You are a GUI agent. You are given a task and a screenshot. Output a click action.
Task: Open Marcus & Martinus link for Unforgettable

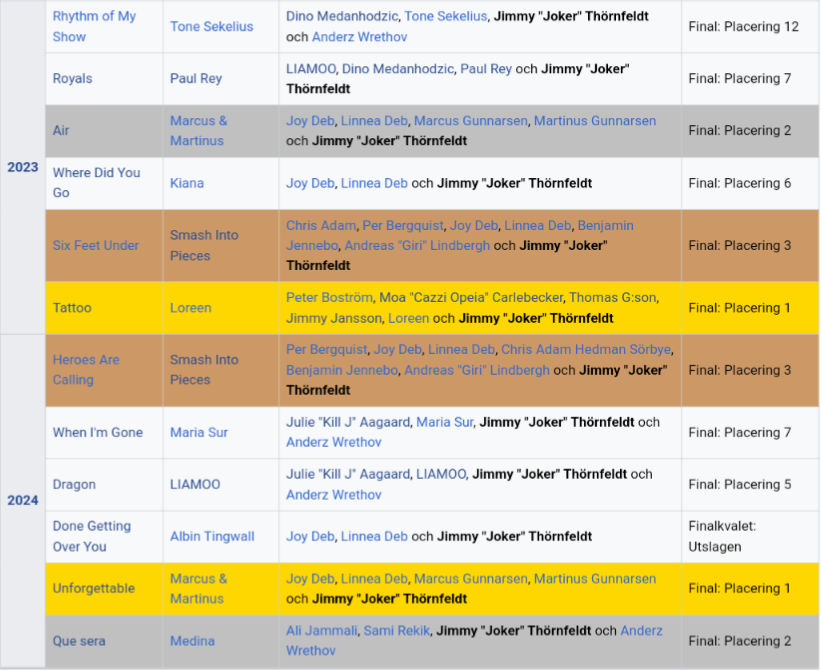point(199,588)
